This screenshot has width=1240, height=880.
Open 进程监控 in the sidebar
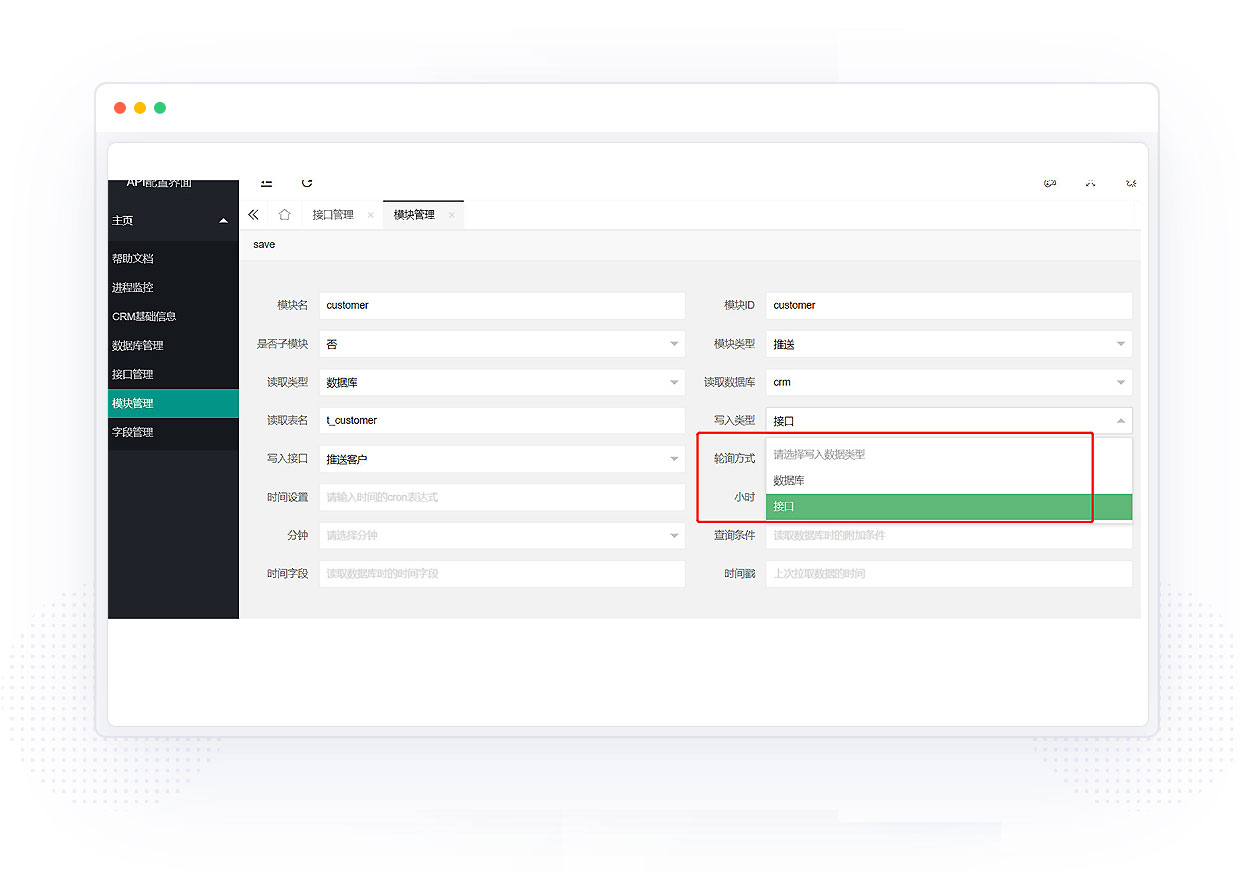tap(173, 287)
